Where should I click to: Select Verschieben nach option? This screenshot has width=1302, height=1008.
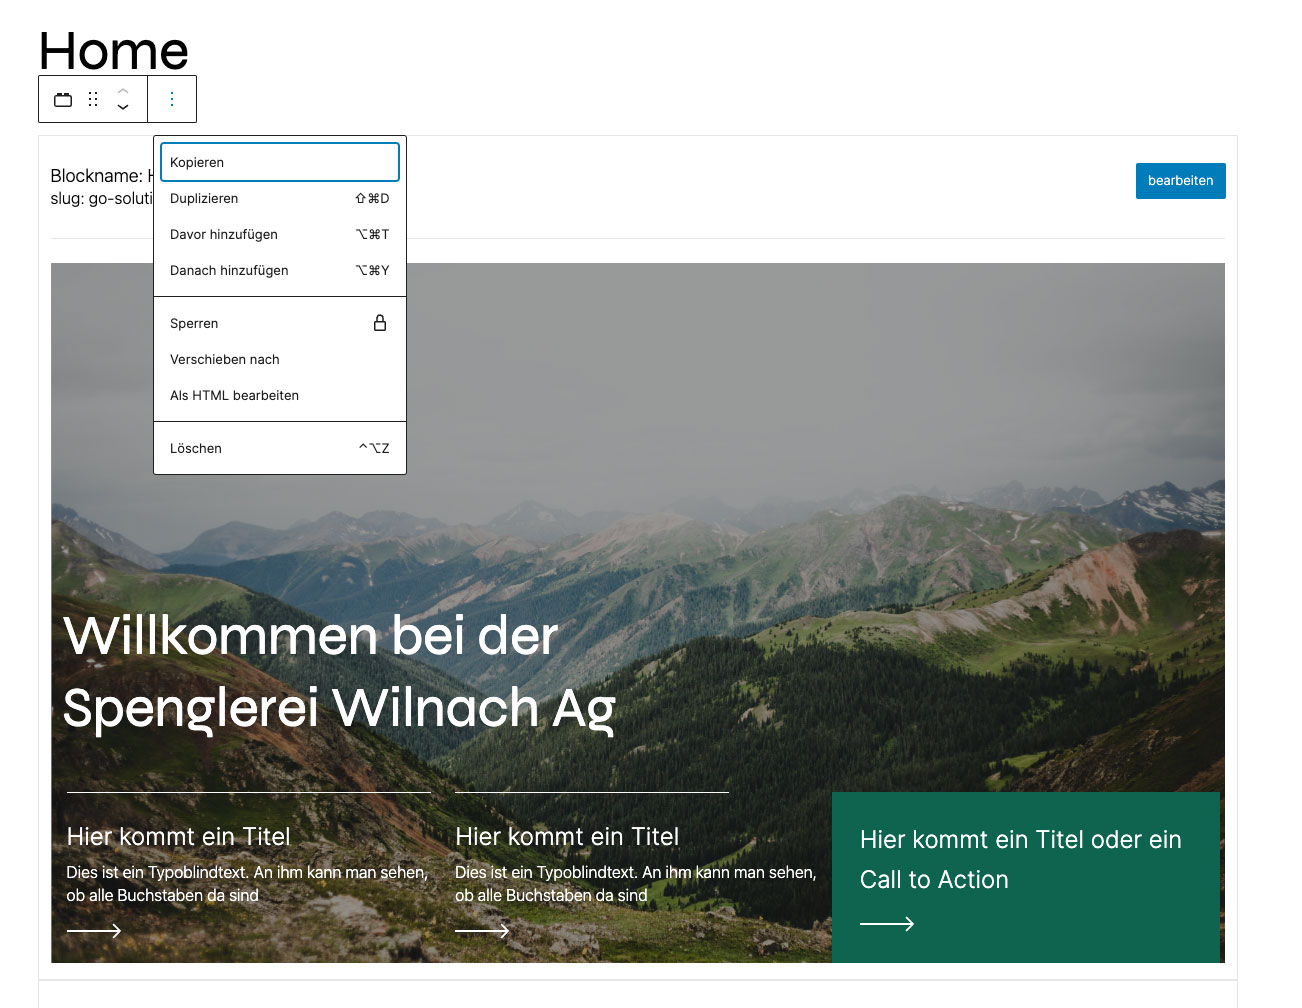[x=280, y=359]
